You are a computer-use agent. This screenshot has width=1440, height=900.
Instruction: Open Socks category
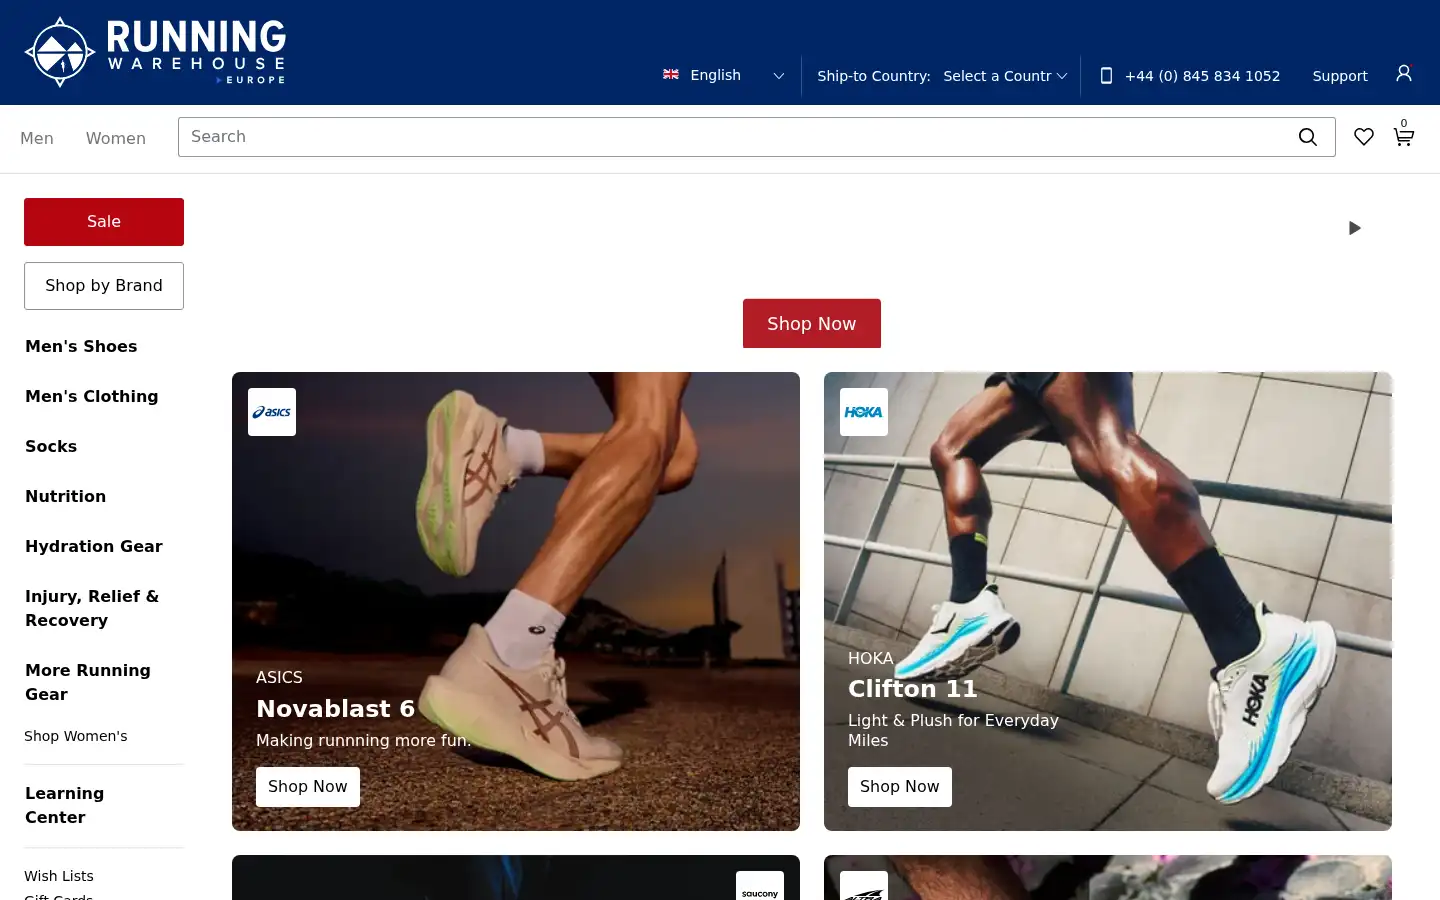point(51,447)
